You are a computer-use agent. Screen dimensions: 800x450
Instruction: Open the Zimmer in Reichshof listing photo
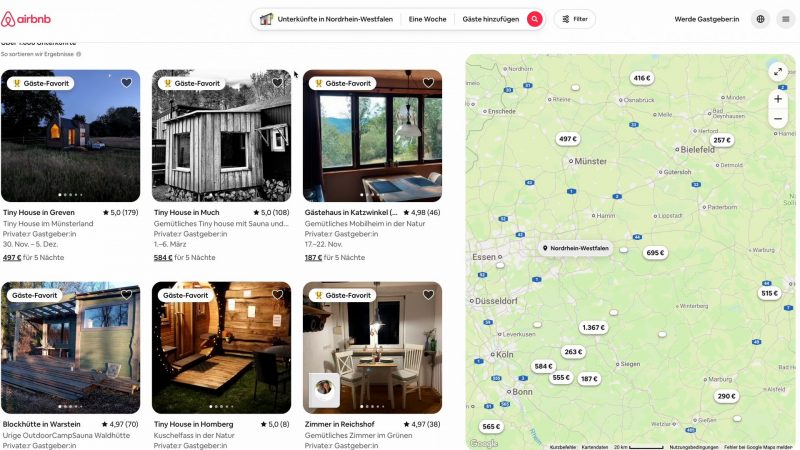pyautogui.click(x=372, y=347)
